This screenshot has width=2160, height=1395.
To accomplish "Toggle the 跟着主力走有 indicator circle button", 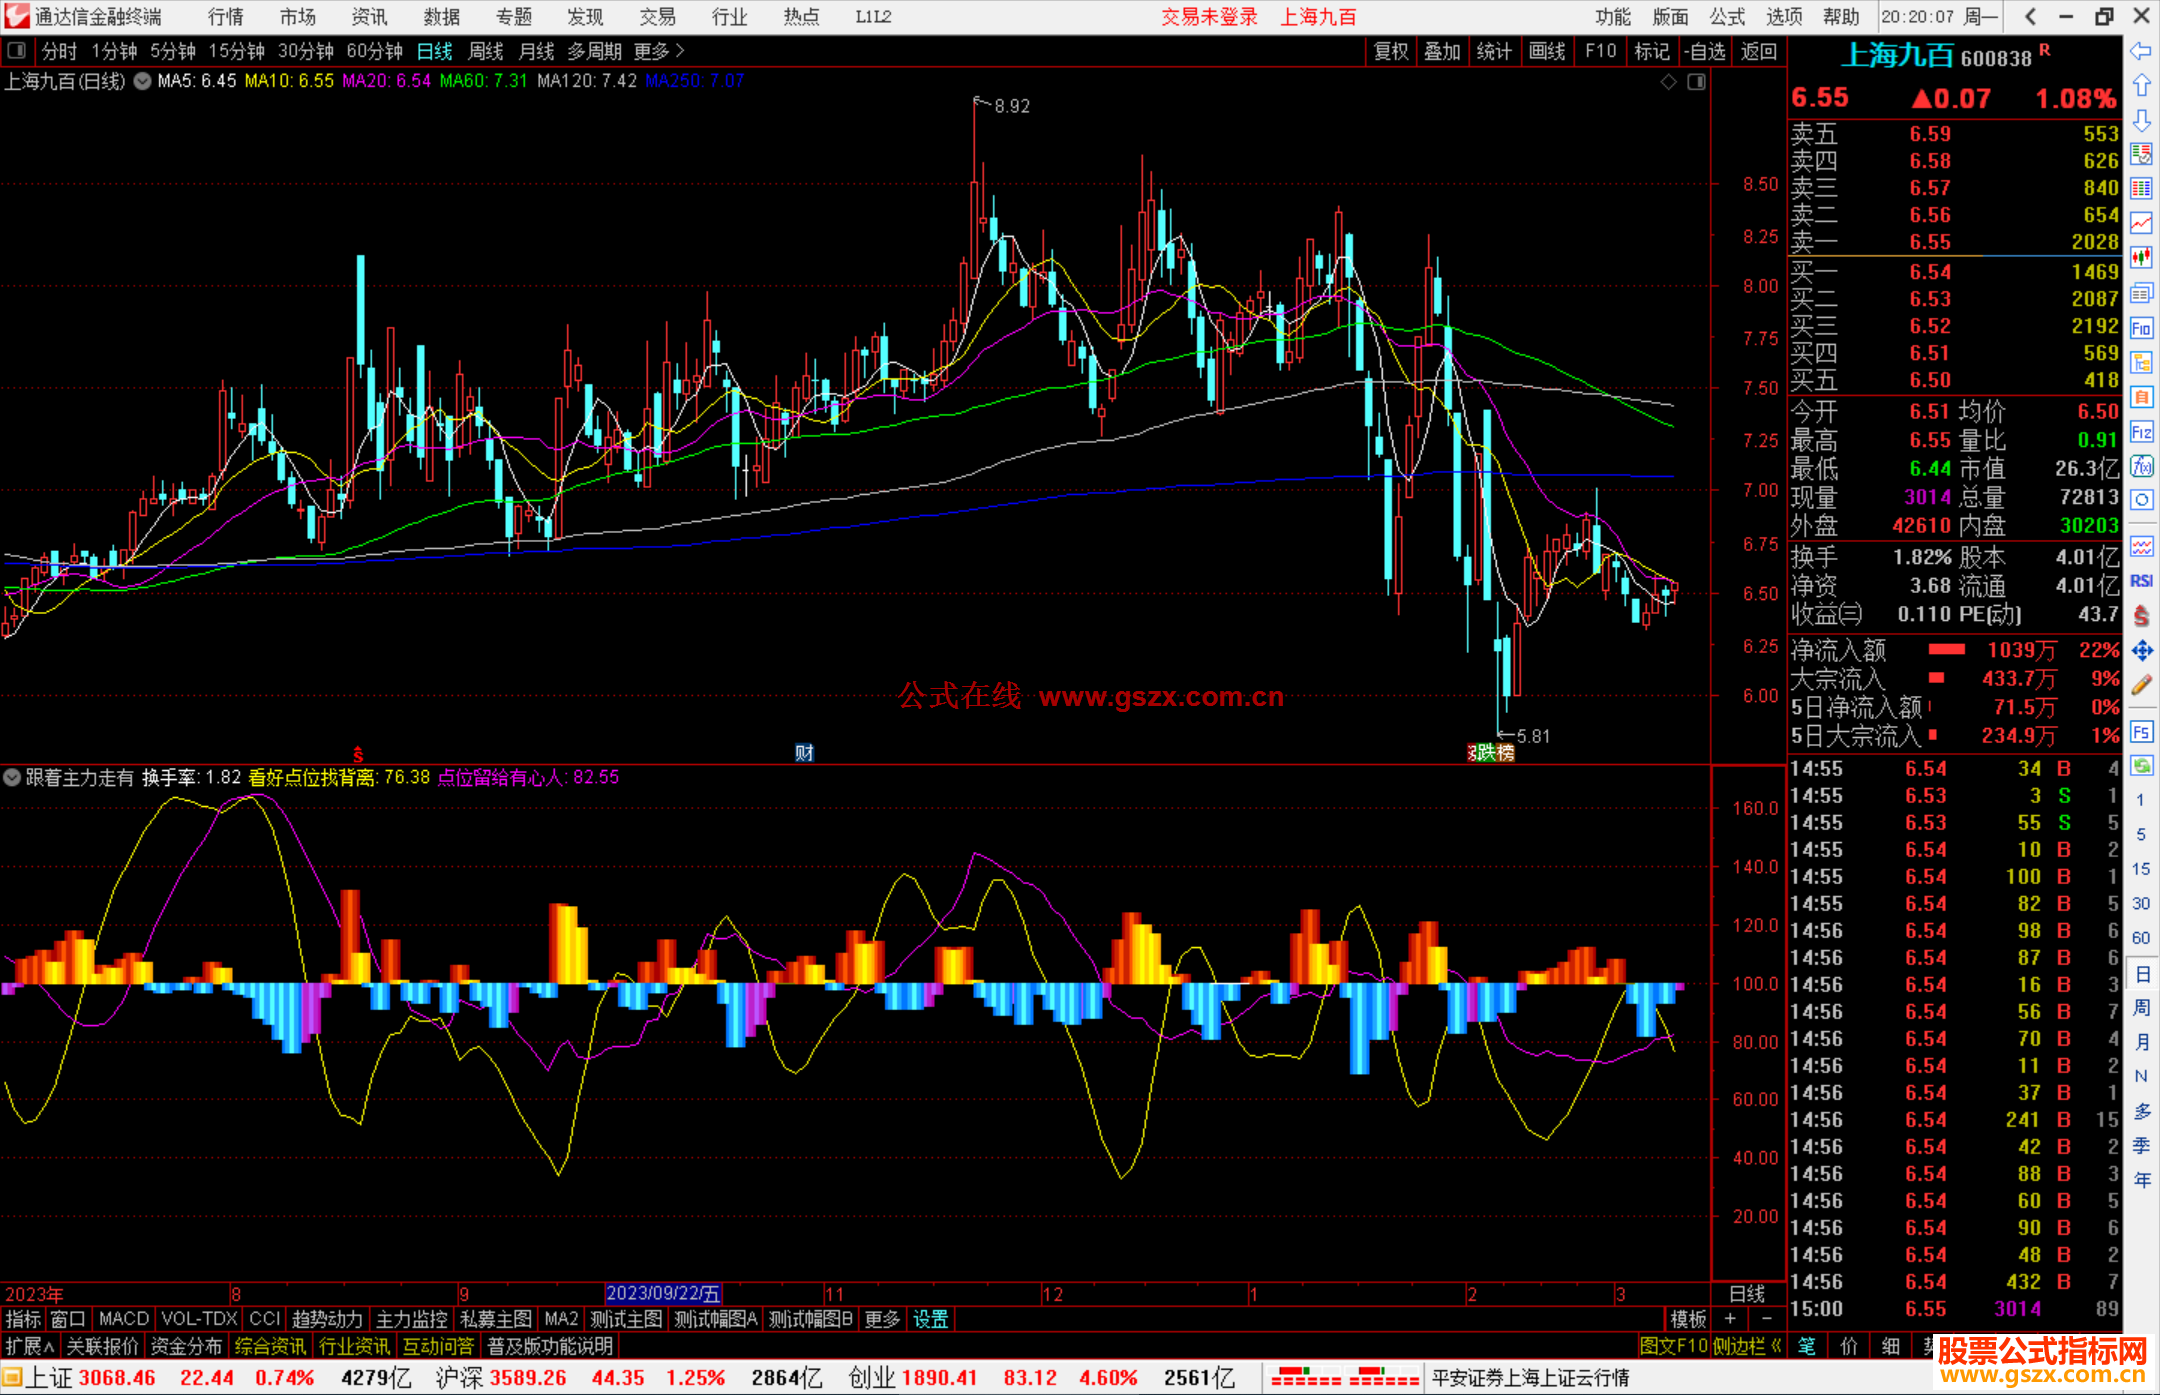I will [x=12, y=777].
